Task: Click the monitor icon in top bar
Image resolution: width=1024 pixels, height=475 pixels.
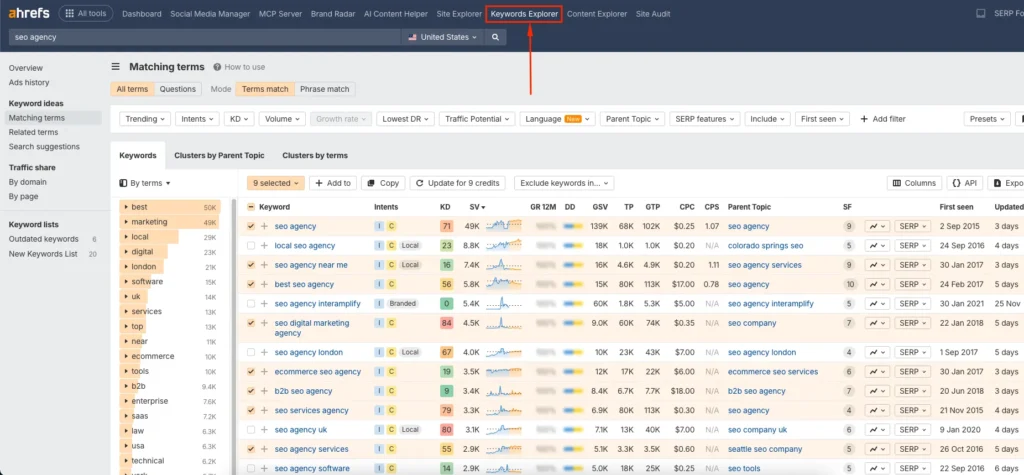Action: click(980, 14)
